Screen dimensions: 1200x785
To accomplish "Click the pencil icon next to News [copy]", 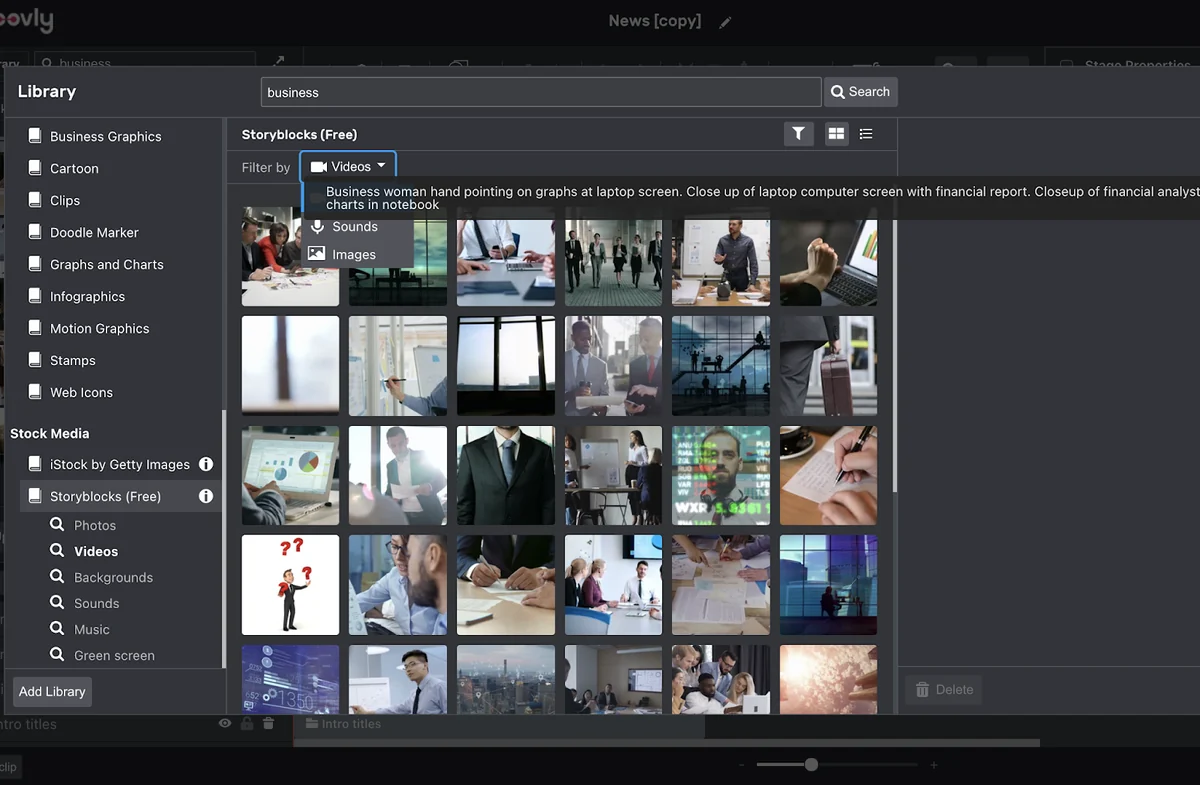I will (x=725, y=22).
